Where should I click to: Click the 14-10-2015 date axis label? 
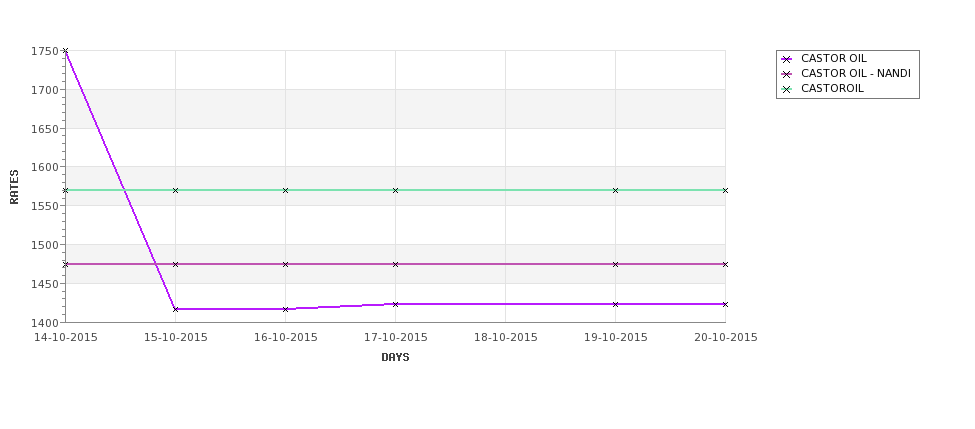pyautogui.click(x=65, y=338)
